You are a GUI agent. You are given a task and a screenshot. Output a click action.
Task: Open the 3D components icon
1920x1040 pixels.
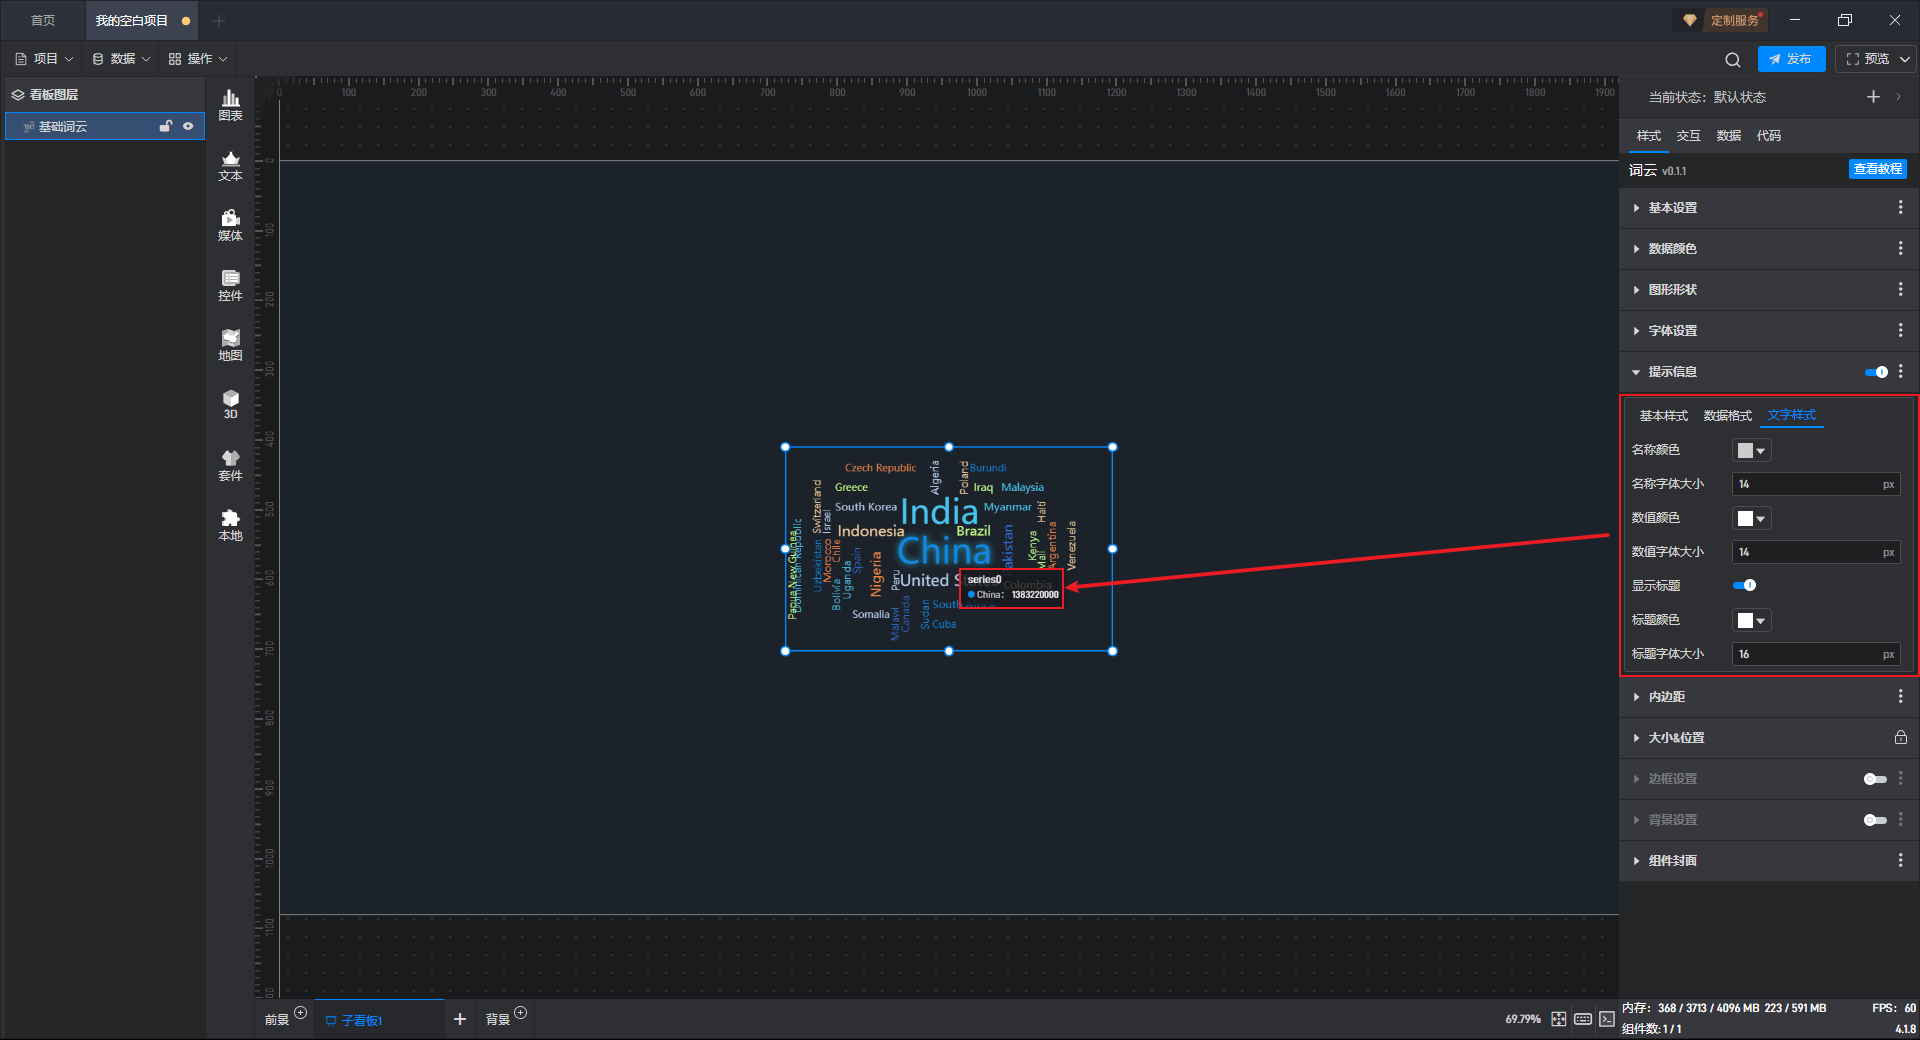pyautogui.click(x=230, y=404)
